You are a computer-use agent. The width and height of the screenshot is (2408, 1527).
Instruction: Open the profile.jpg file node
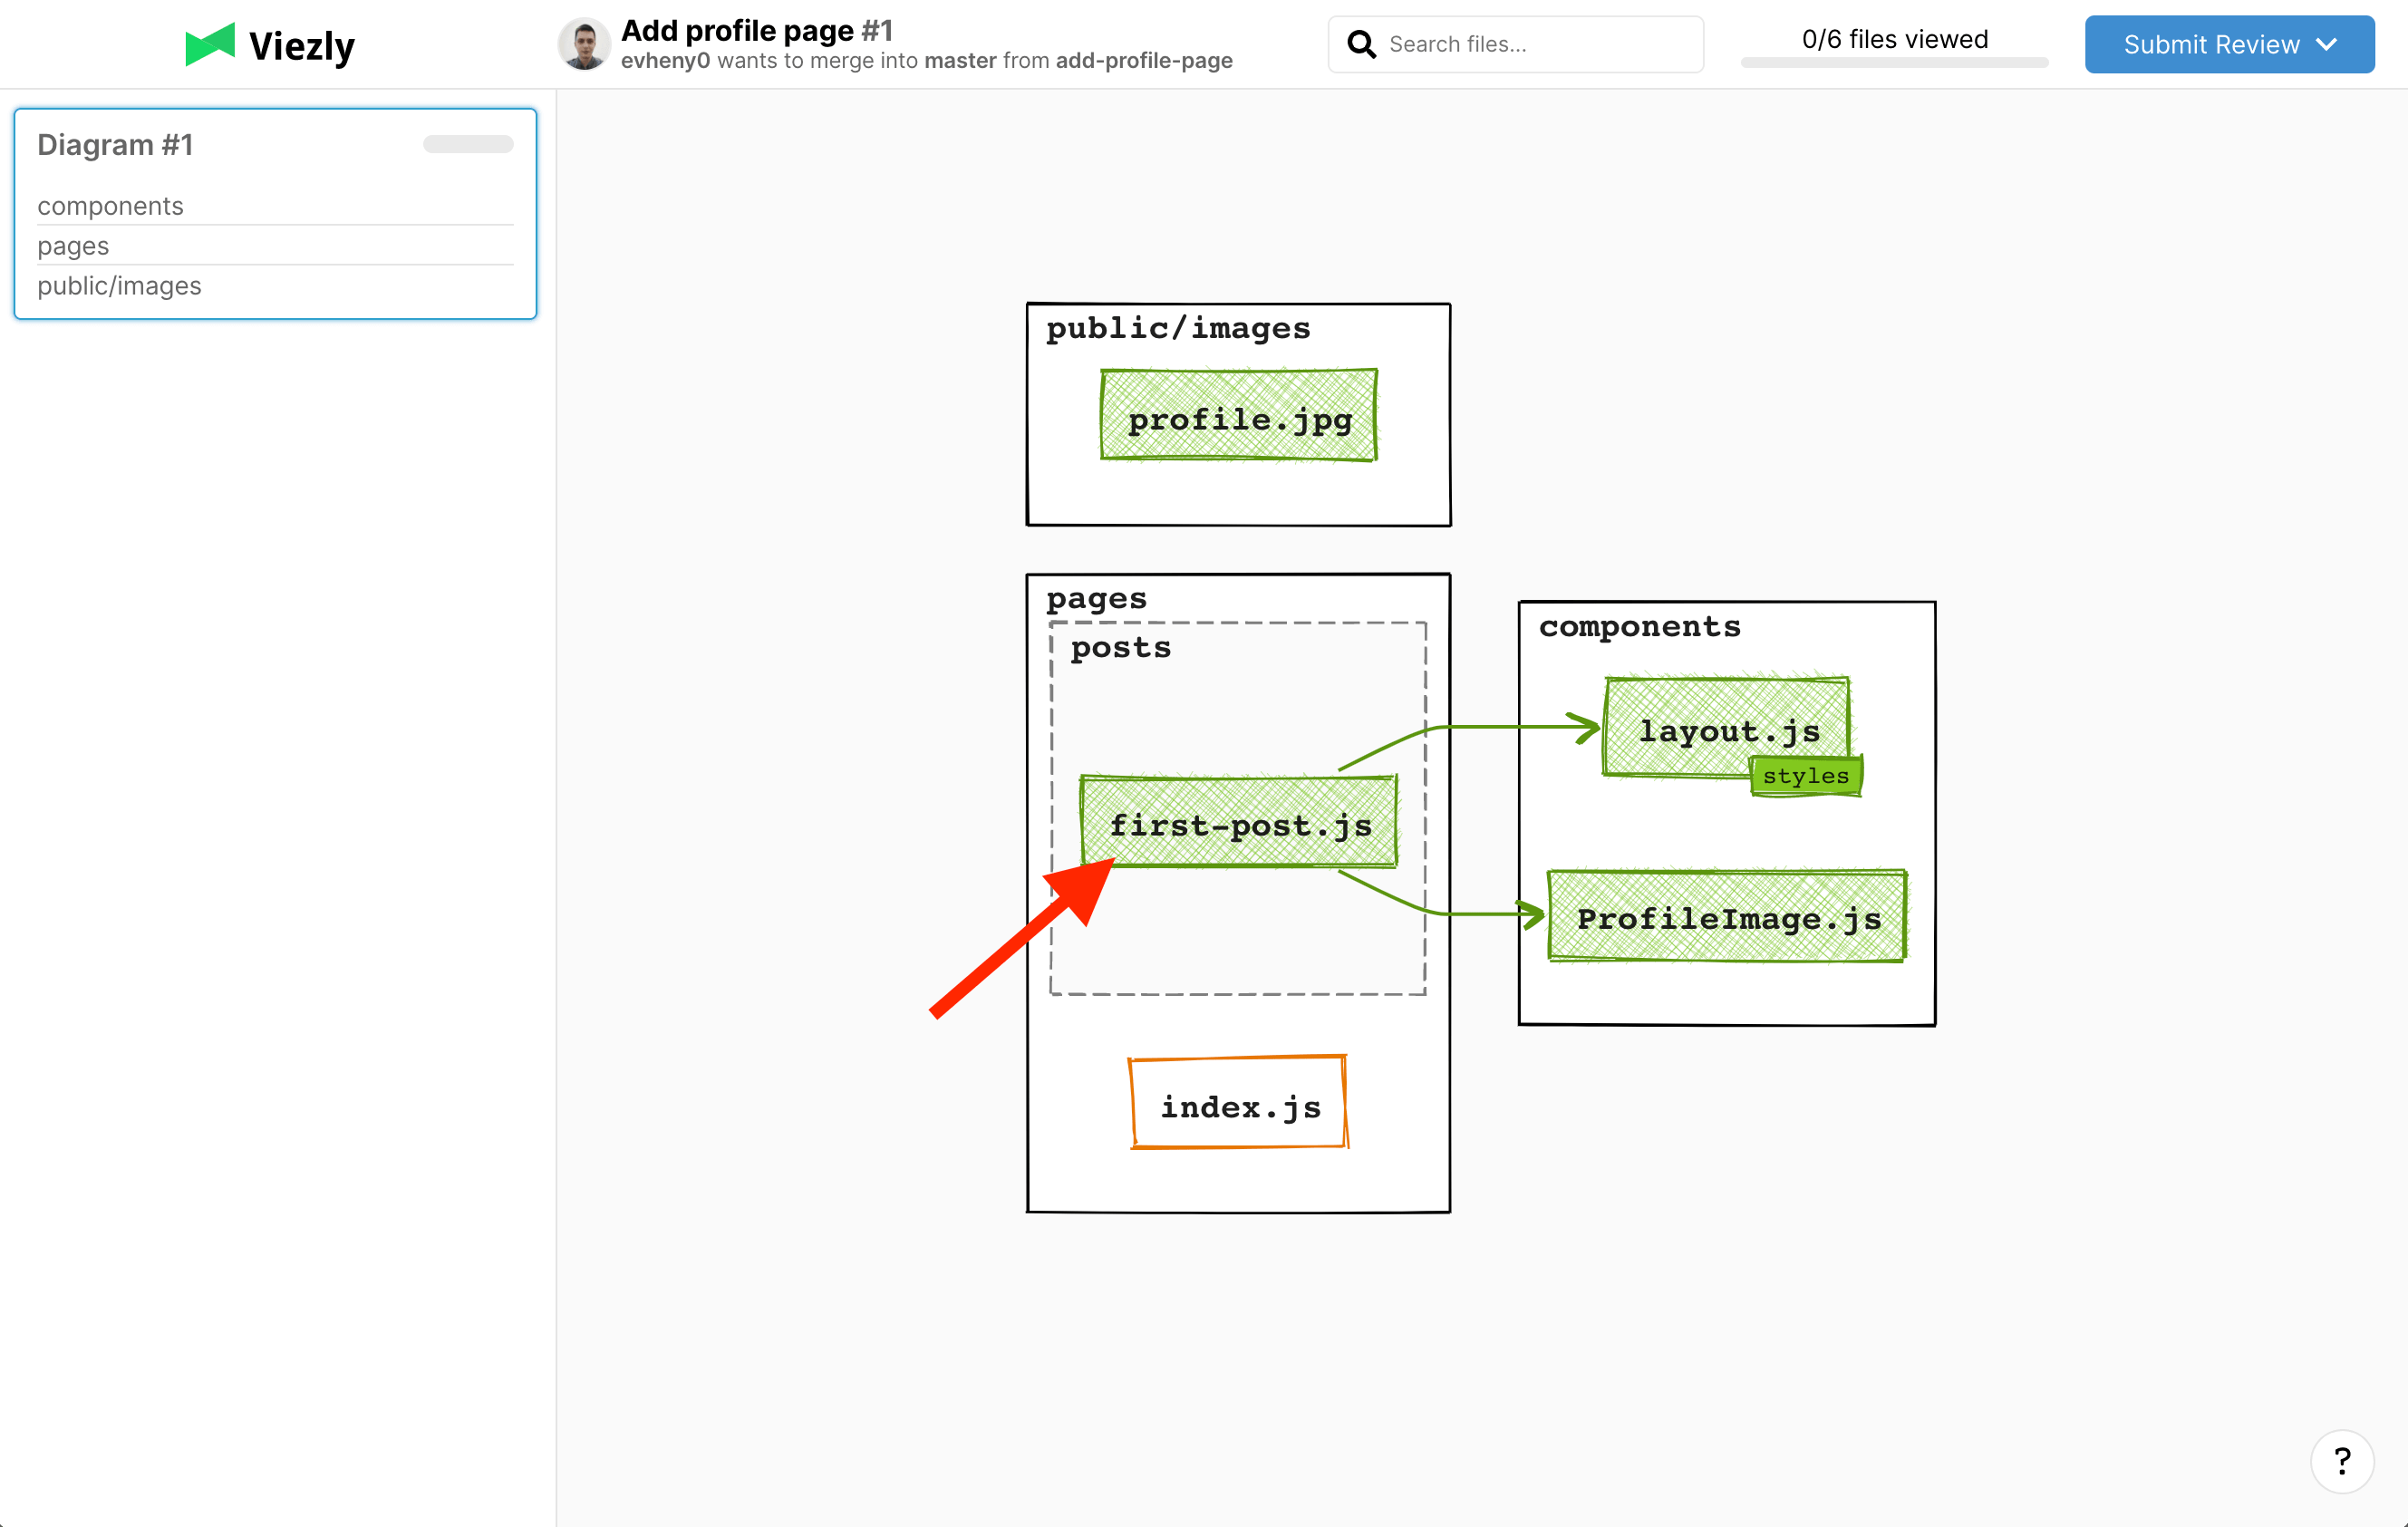[x=1239, y=416]
